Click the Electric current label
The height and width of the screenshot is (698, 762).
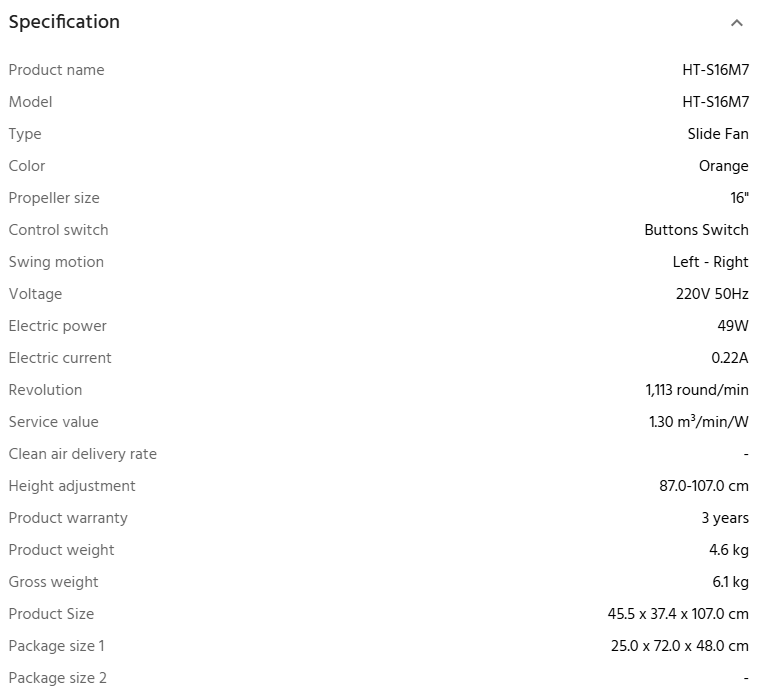click(x=60, y=358)
